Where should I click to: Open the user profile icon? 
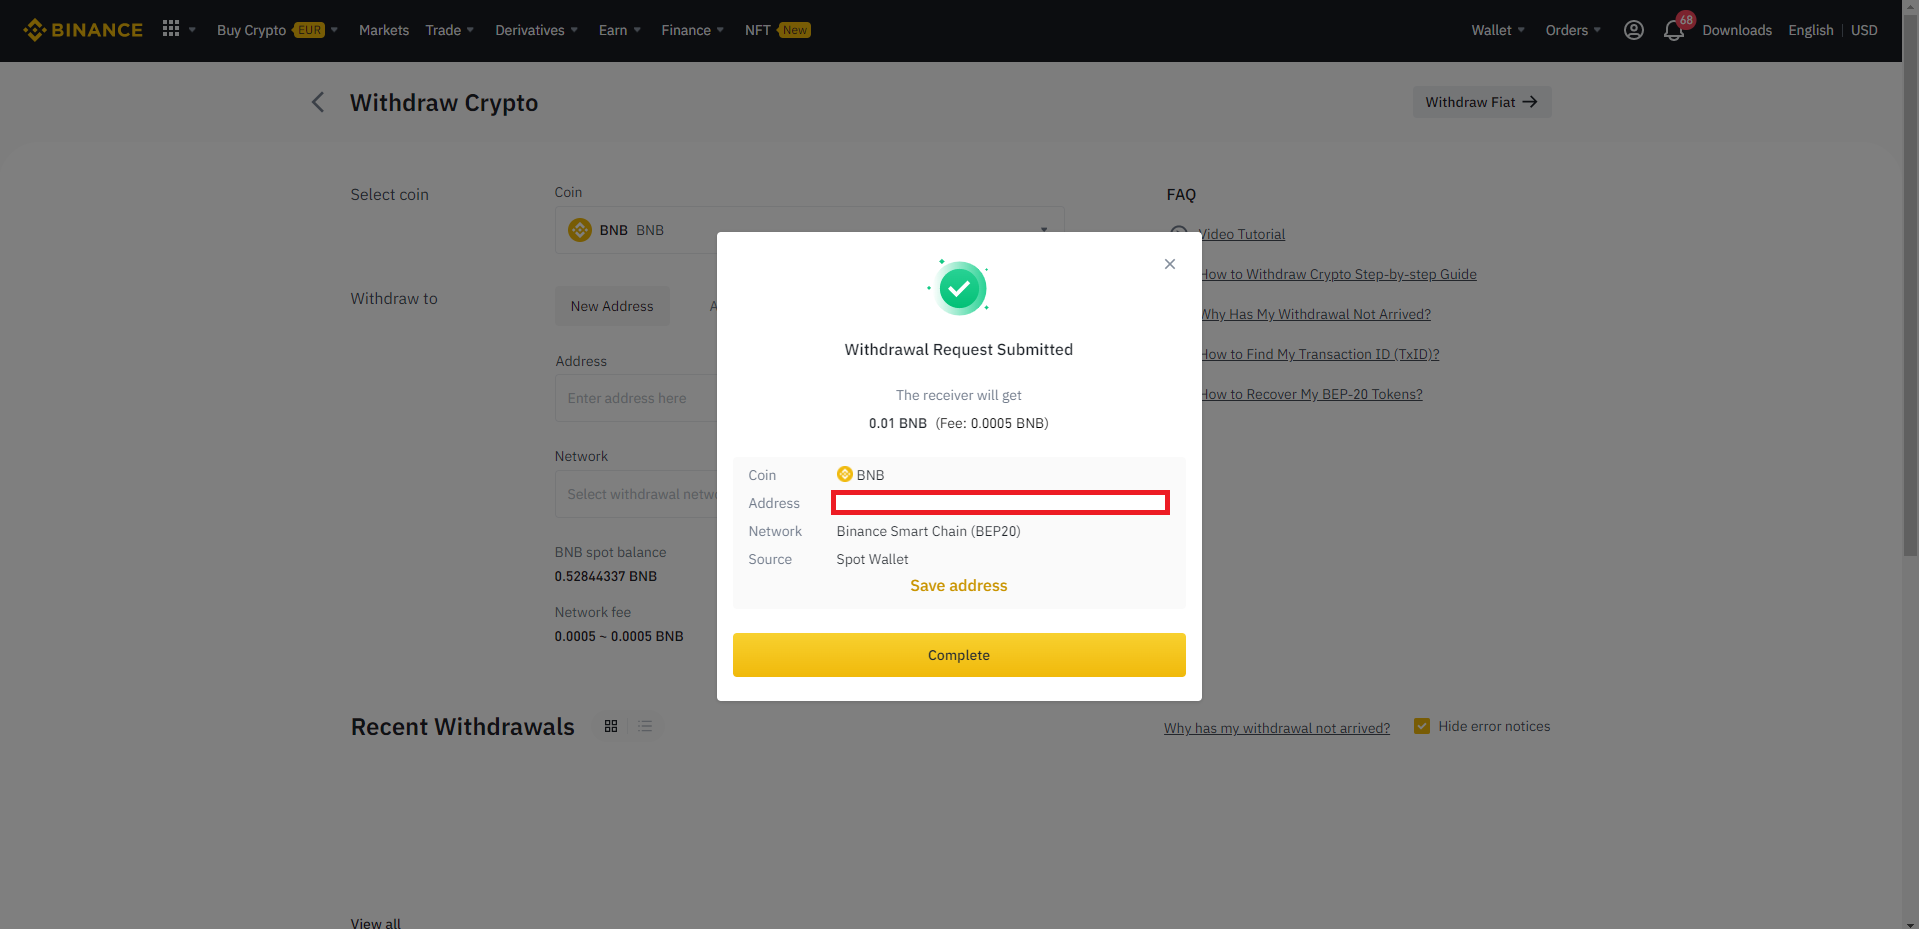(x=1633, y=30)
